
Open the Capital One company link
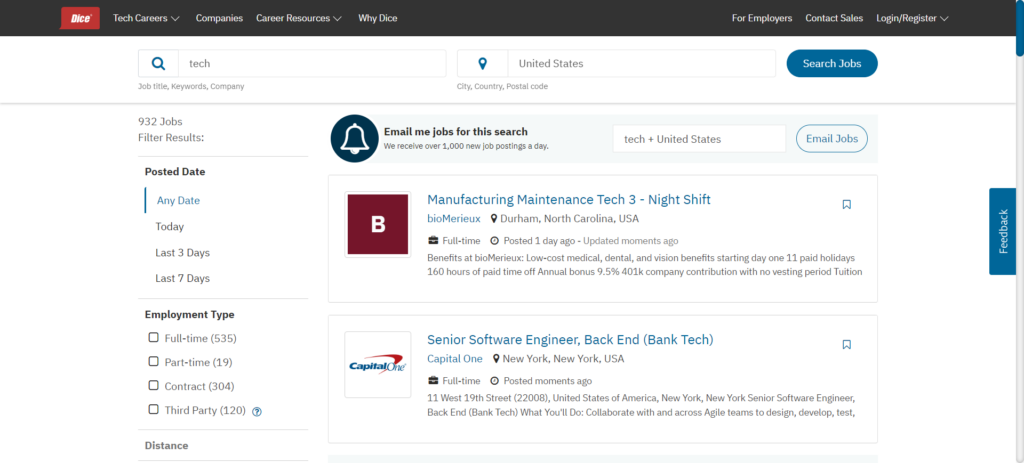[x=455, y=359]
